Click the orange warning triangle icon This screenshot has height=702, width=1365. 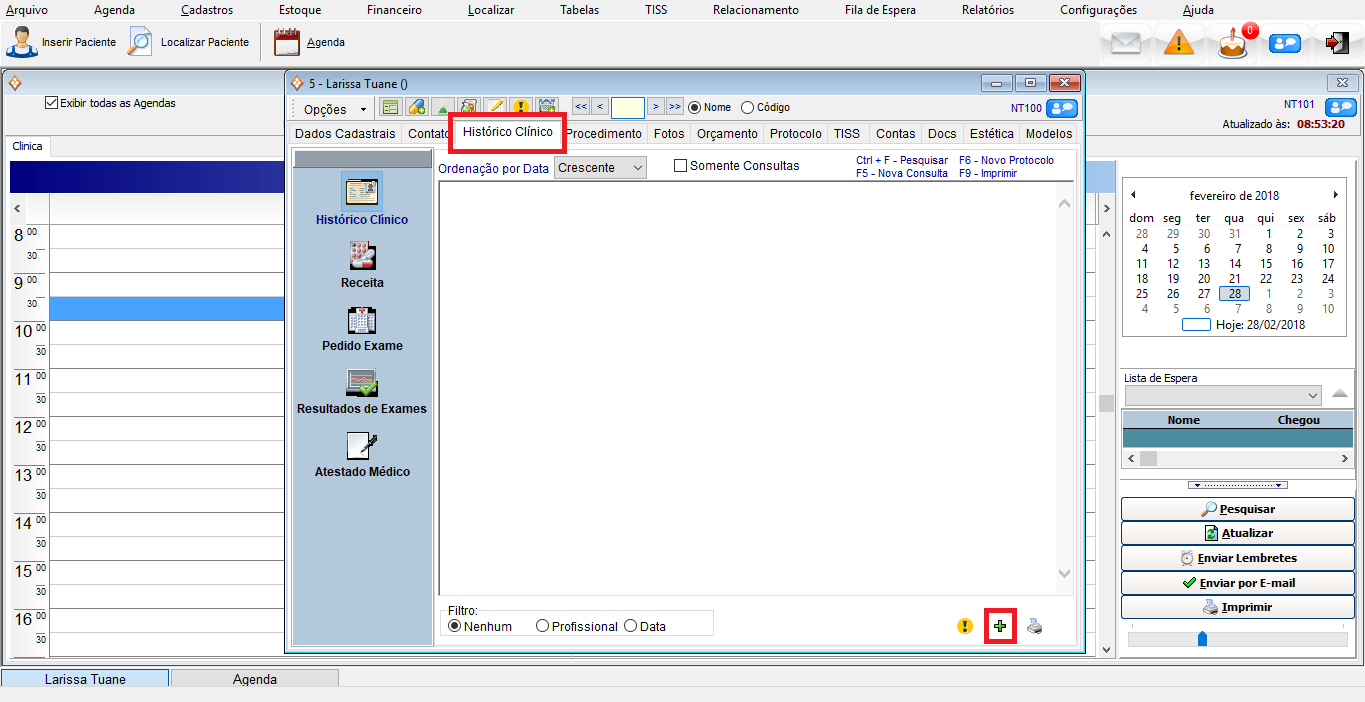[1179, 43]
